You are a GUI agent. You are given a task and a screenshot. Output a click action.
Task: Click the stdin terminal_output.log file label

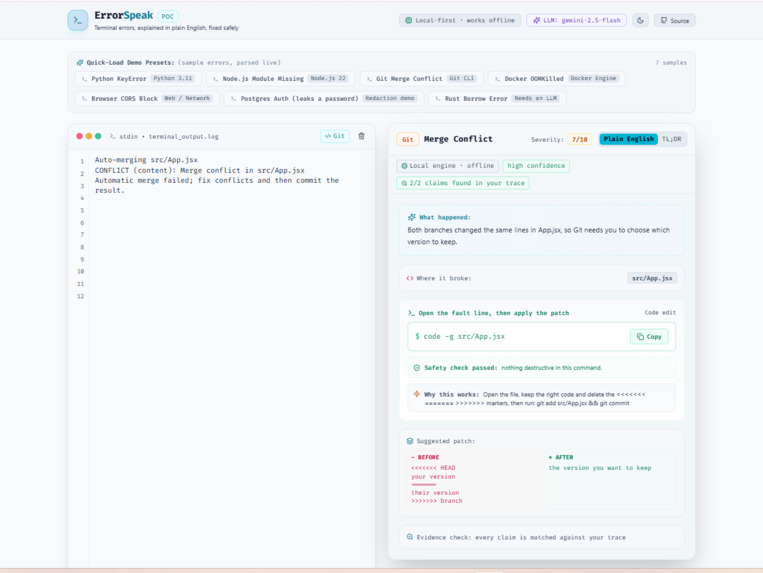click(x=169, y=137)
